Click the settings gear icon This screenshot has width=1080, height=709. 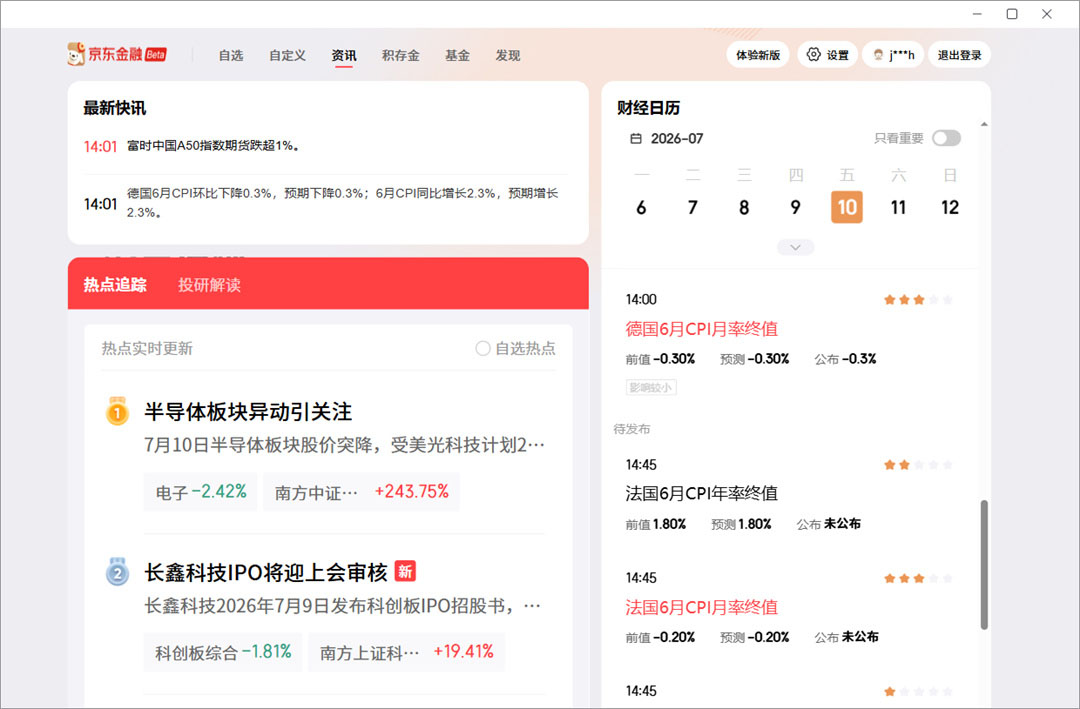(x=813, y=54)
